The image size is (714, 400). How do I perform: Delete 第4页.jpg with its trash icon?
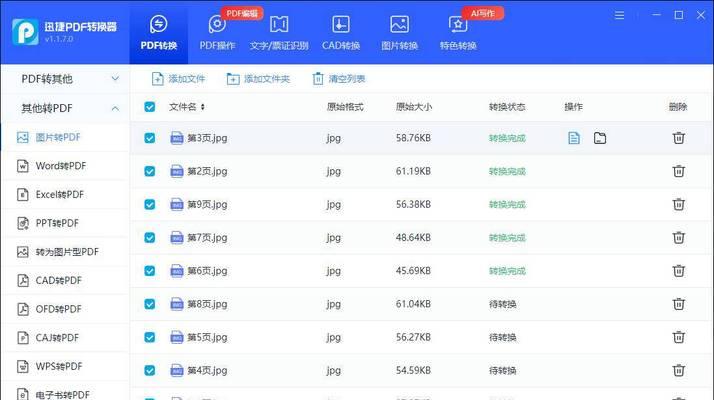(678, 371)
